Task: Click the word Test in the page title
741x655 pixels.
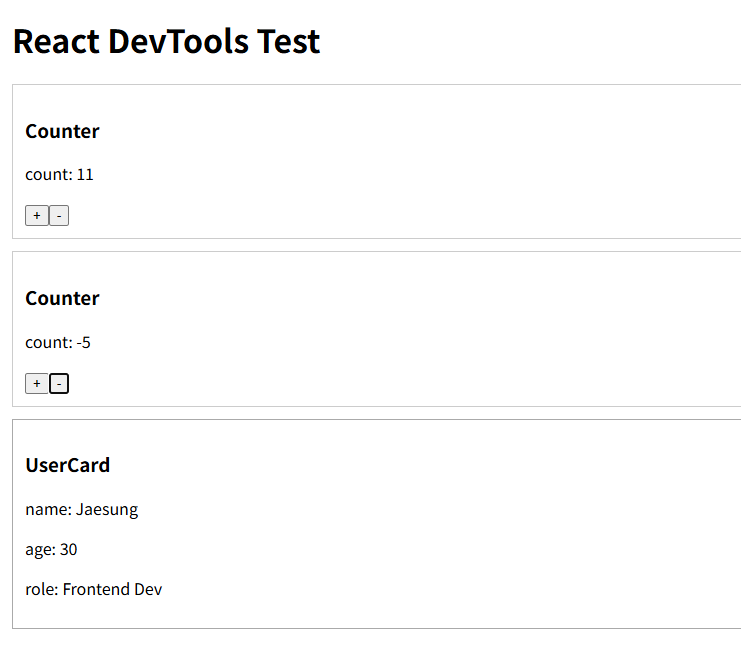Action: [x=288, y=42]
